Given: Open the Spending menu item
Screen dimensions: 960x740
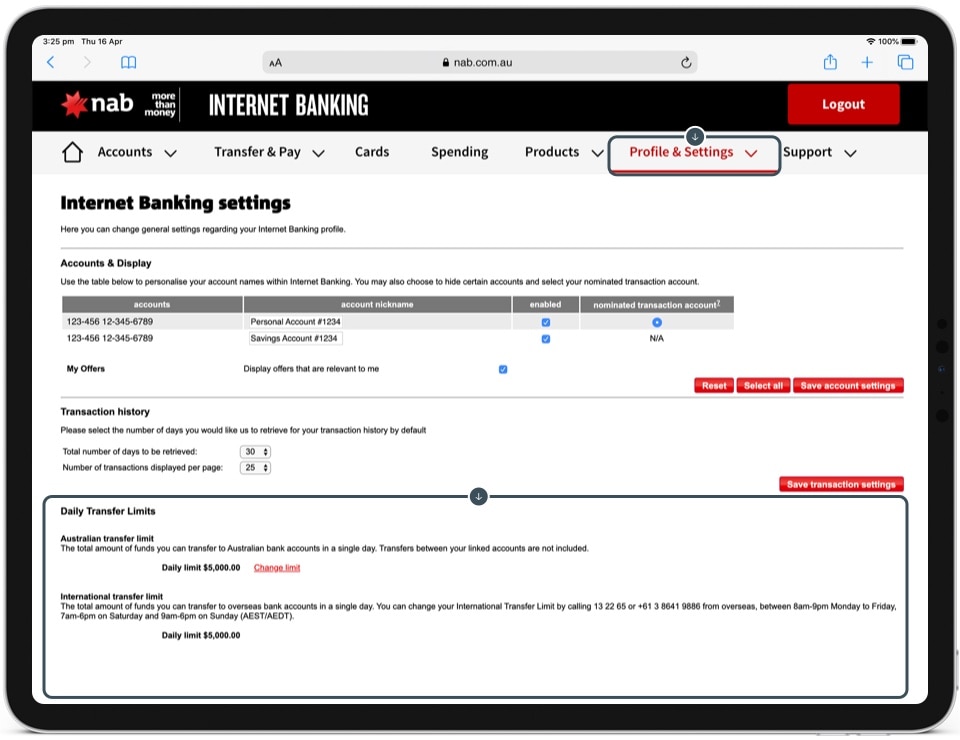Looking at the screenshot, I should (459, 152).
